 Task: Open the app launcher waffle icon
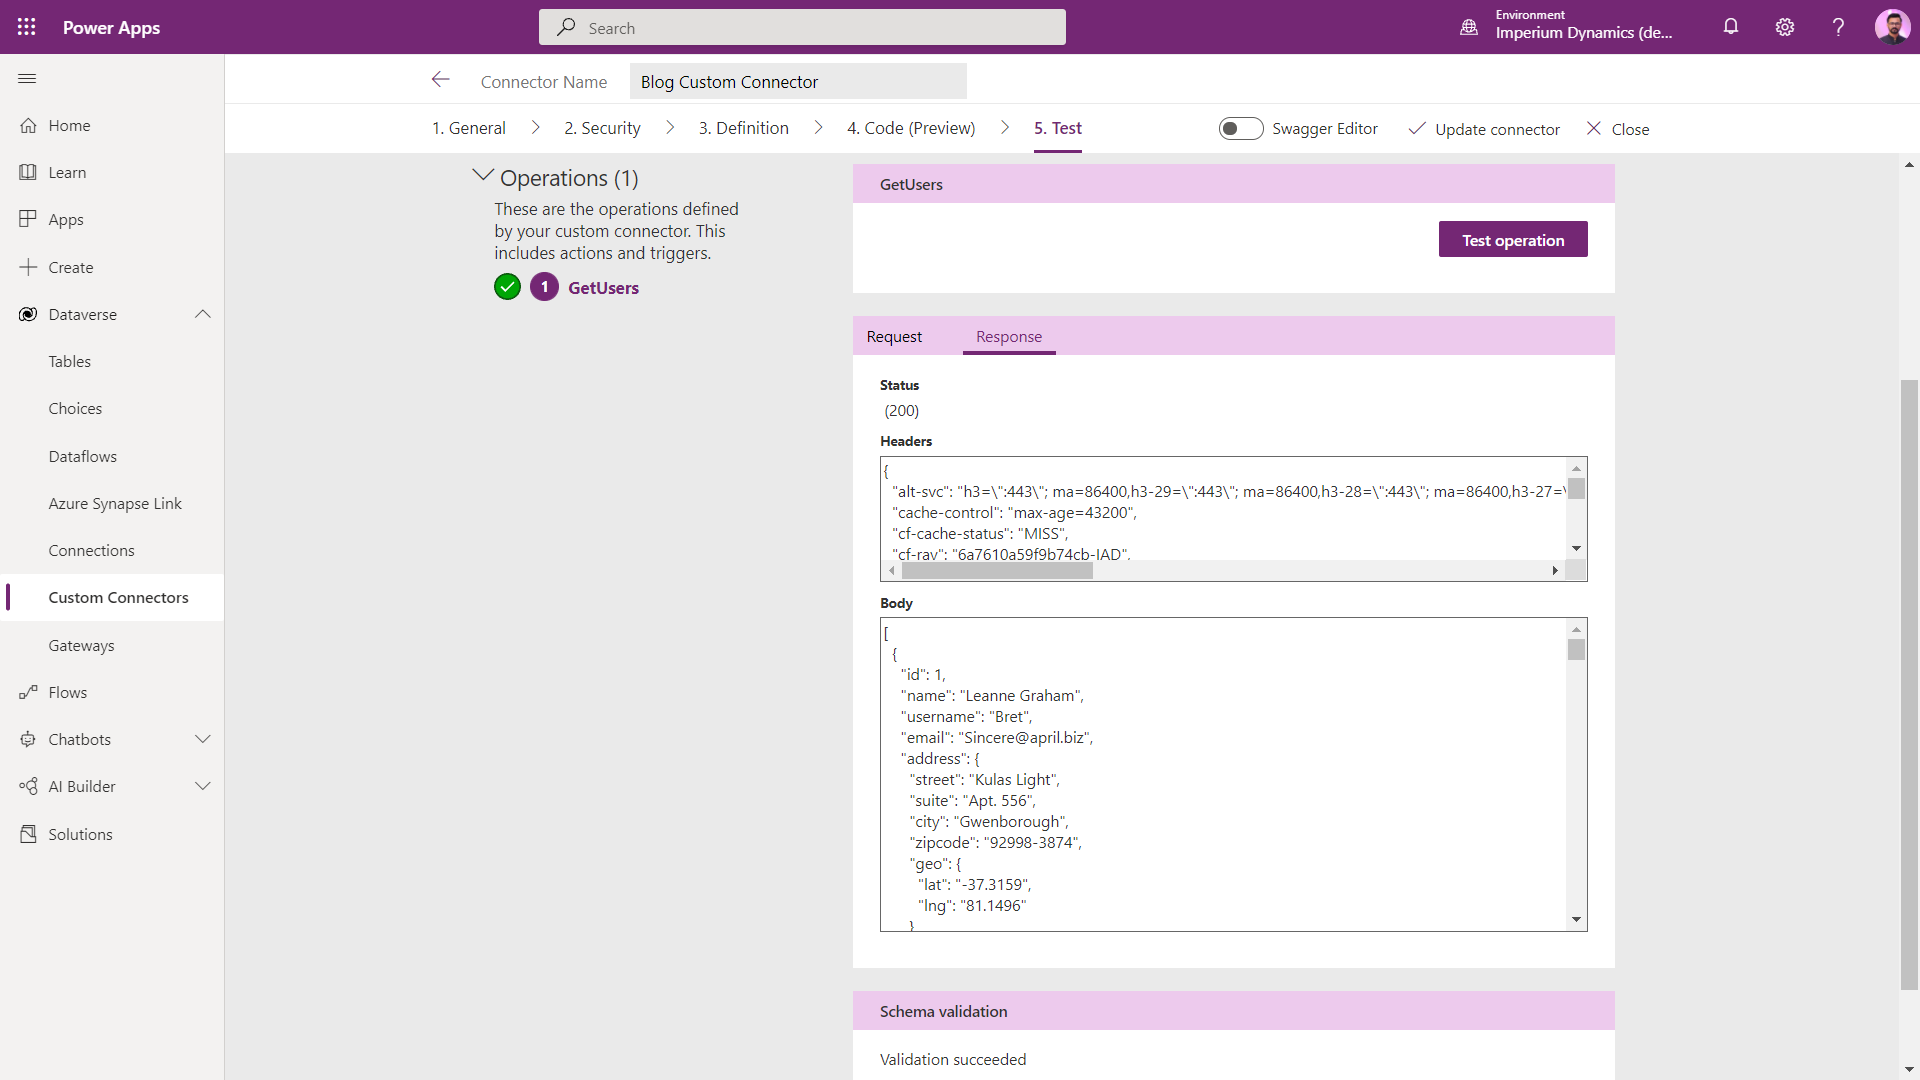[27, 27]
